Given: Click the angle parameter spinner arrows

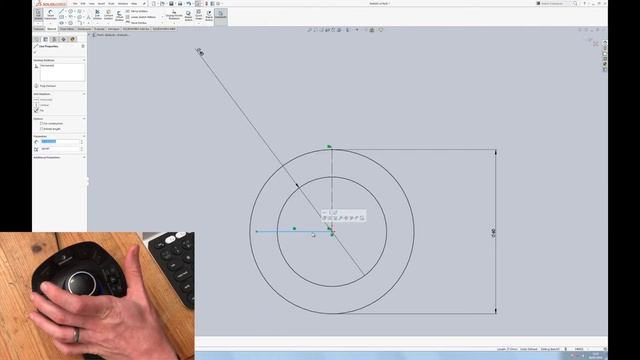Looking at the screenshot, I should pos(82,149).
